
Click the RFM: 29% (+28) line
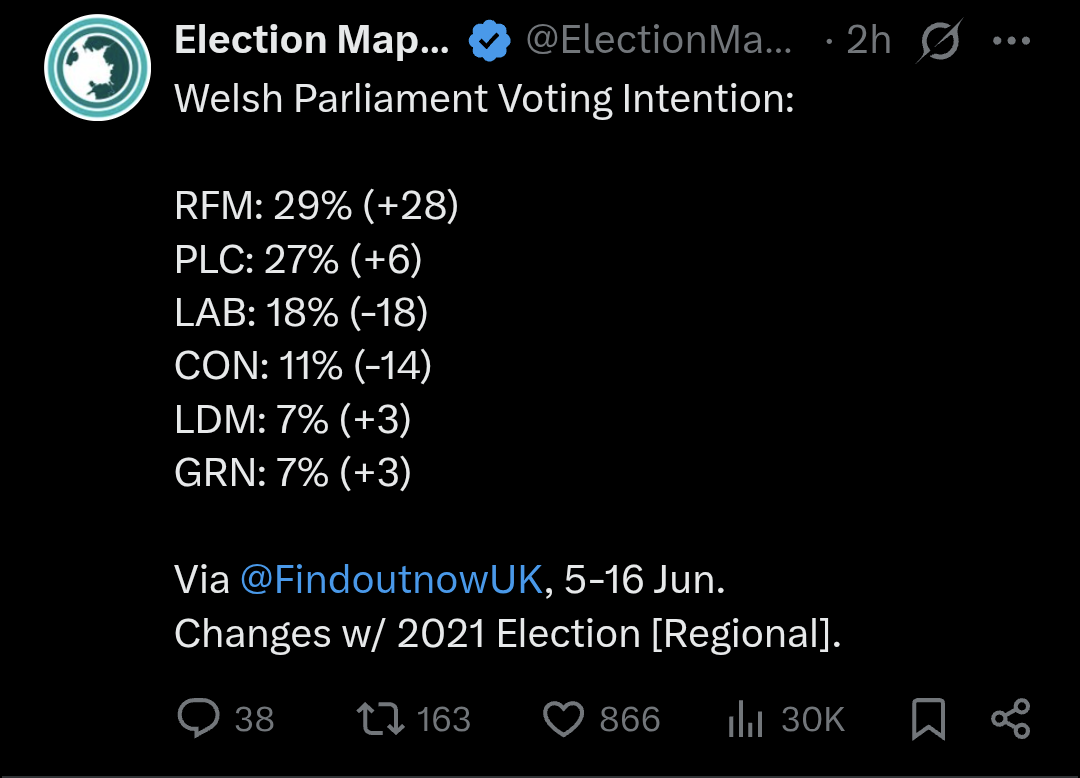click(x=316, y=205)
